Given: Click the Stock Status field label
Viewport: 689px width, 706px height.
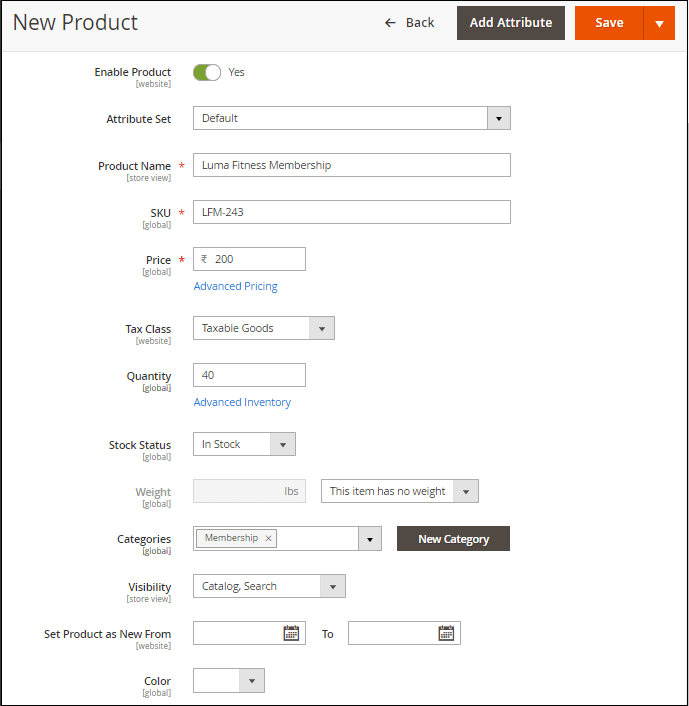Looking at the screenshot, I should click(x=140, y=445).
